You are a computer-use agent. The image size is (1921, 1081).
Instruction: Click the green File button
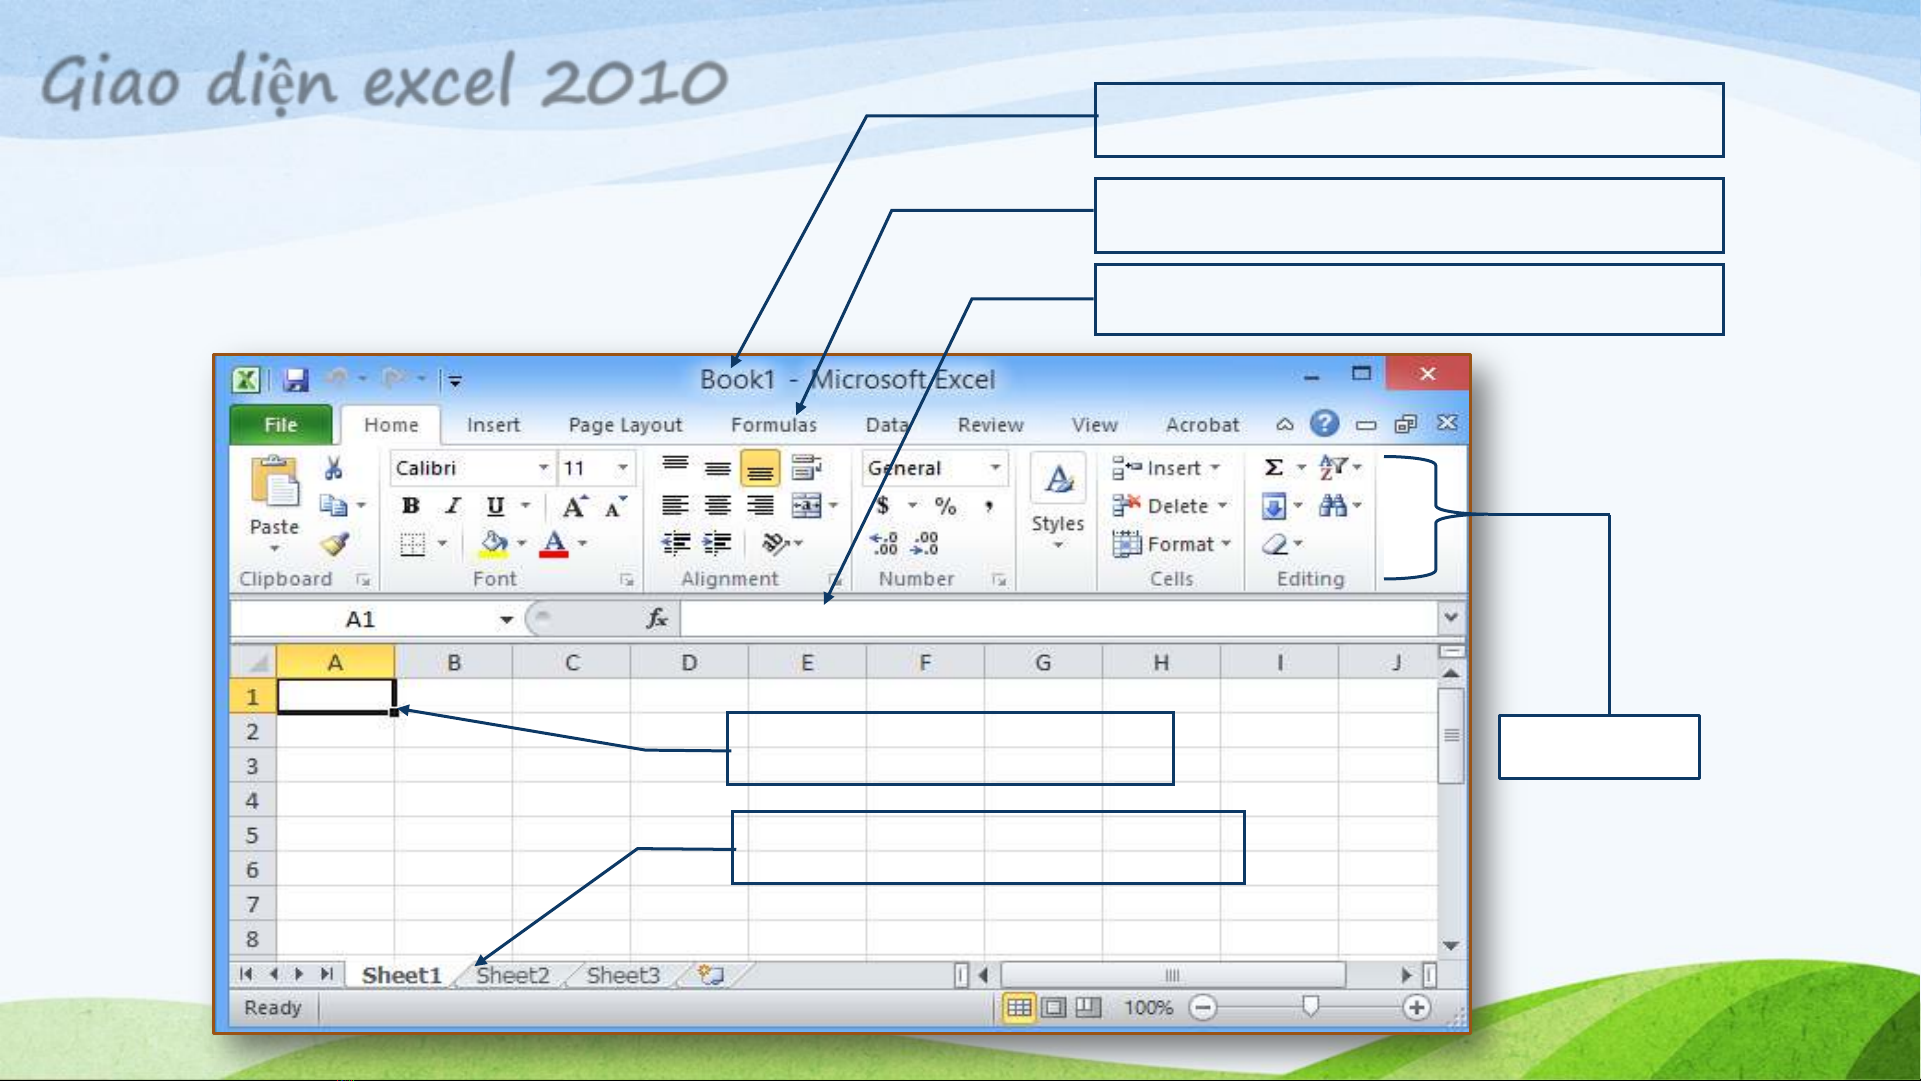[x=281, y=425]
